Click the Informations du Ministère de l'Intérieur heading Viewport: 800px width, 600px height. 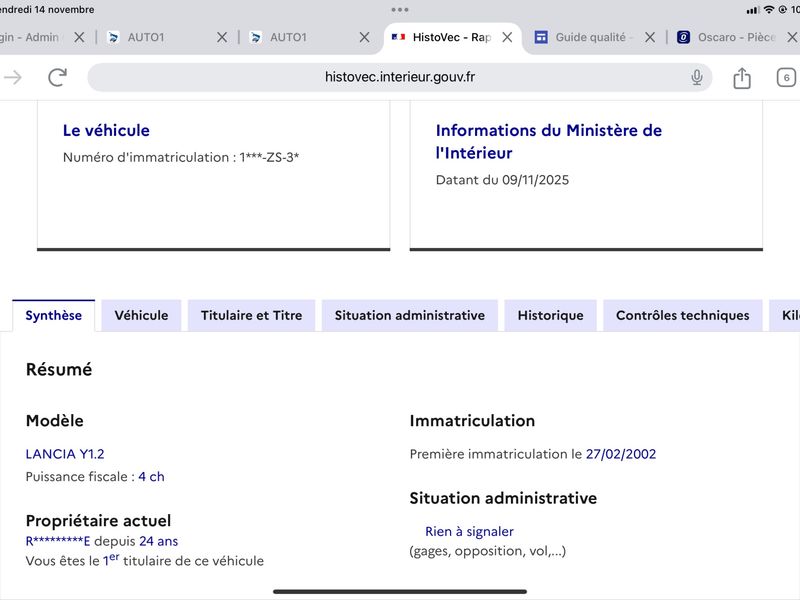point(548,142)
